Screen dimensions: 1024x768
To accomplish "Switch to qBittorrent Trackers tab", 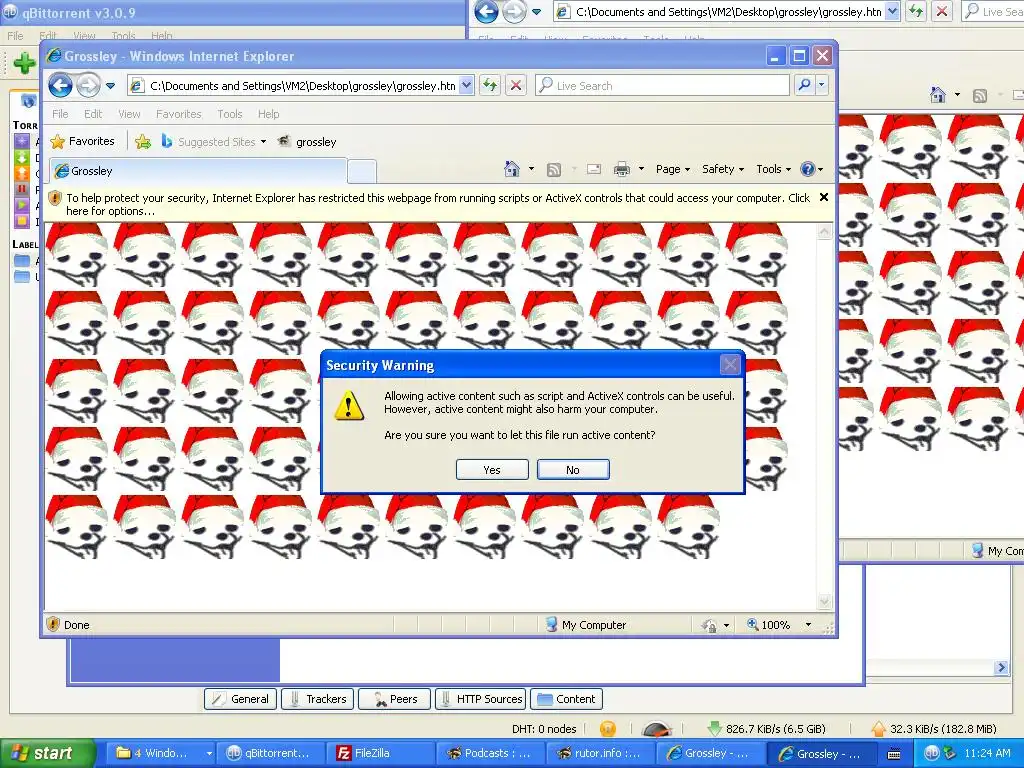I will 318,699.
